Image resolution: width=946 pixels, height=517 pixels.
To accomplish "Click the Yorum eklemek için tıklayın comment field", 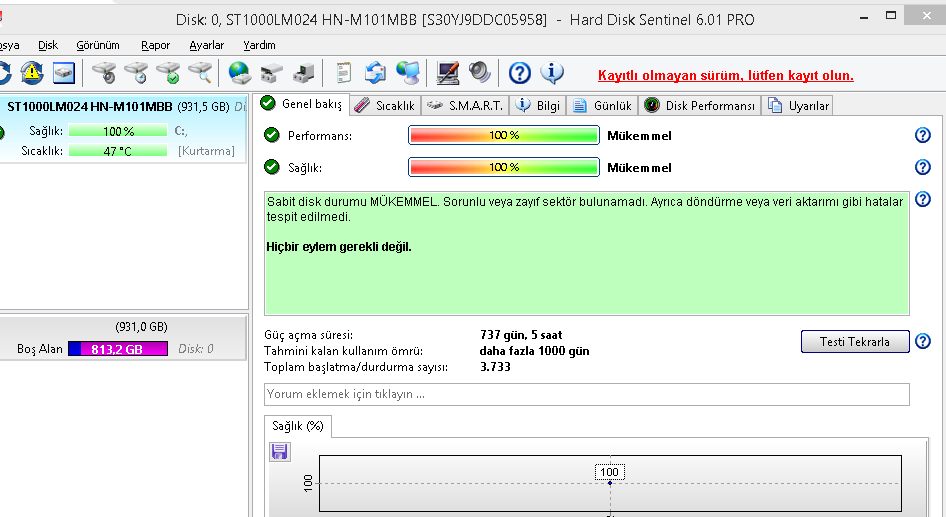I will [586, 394].
